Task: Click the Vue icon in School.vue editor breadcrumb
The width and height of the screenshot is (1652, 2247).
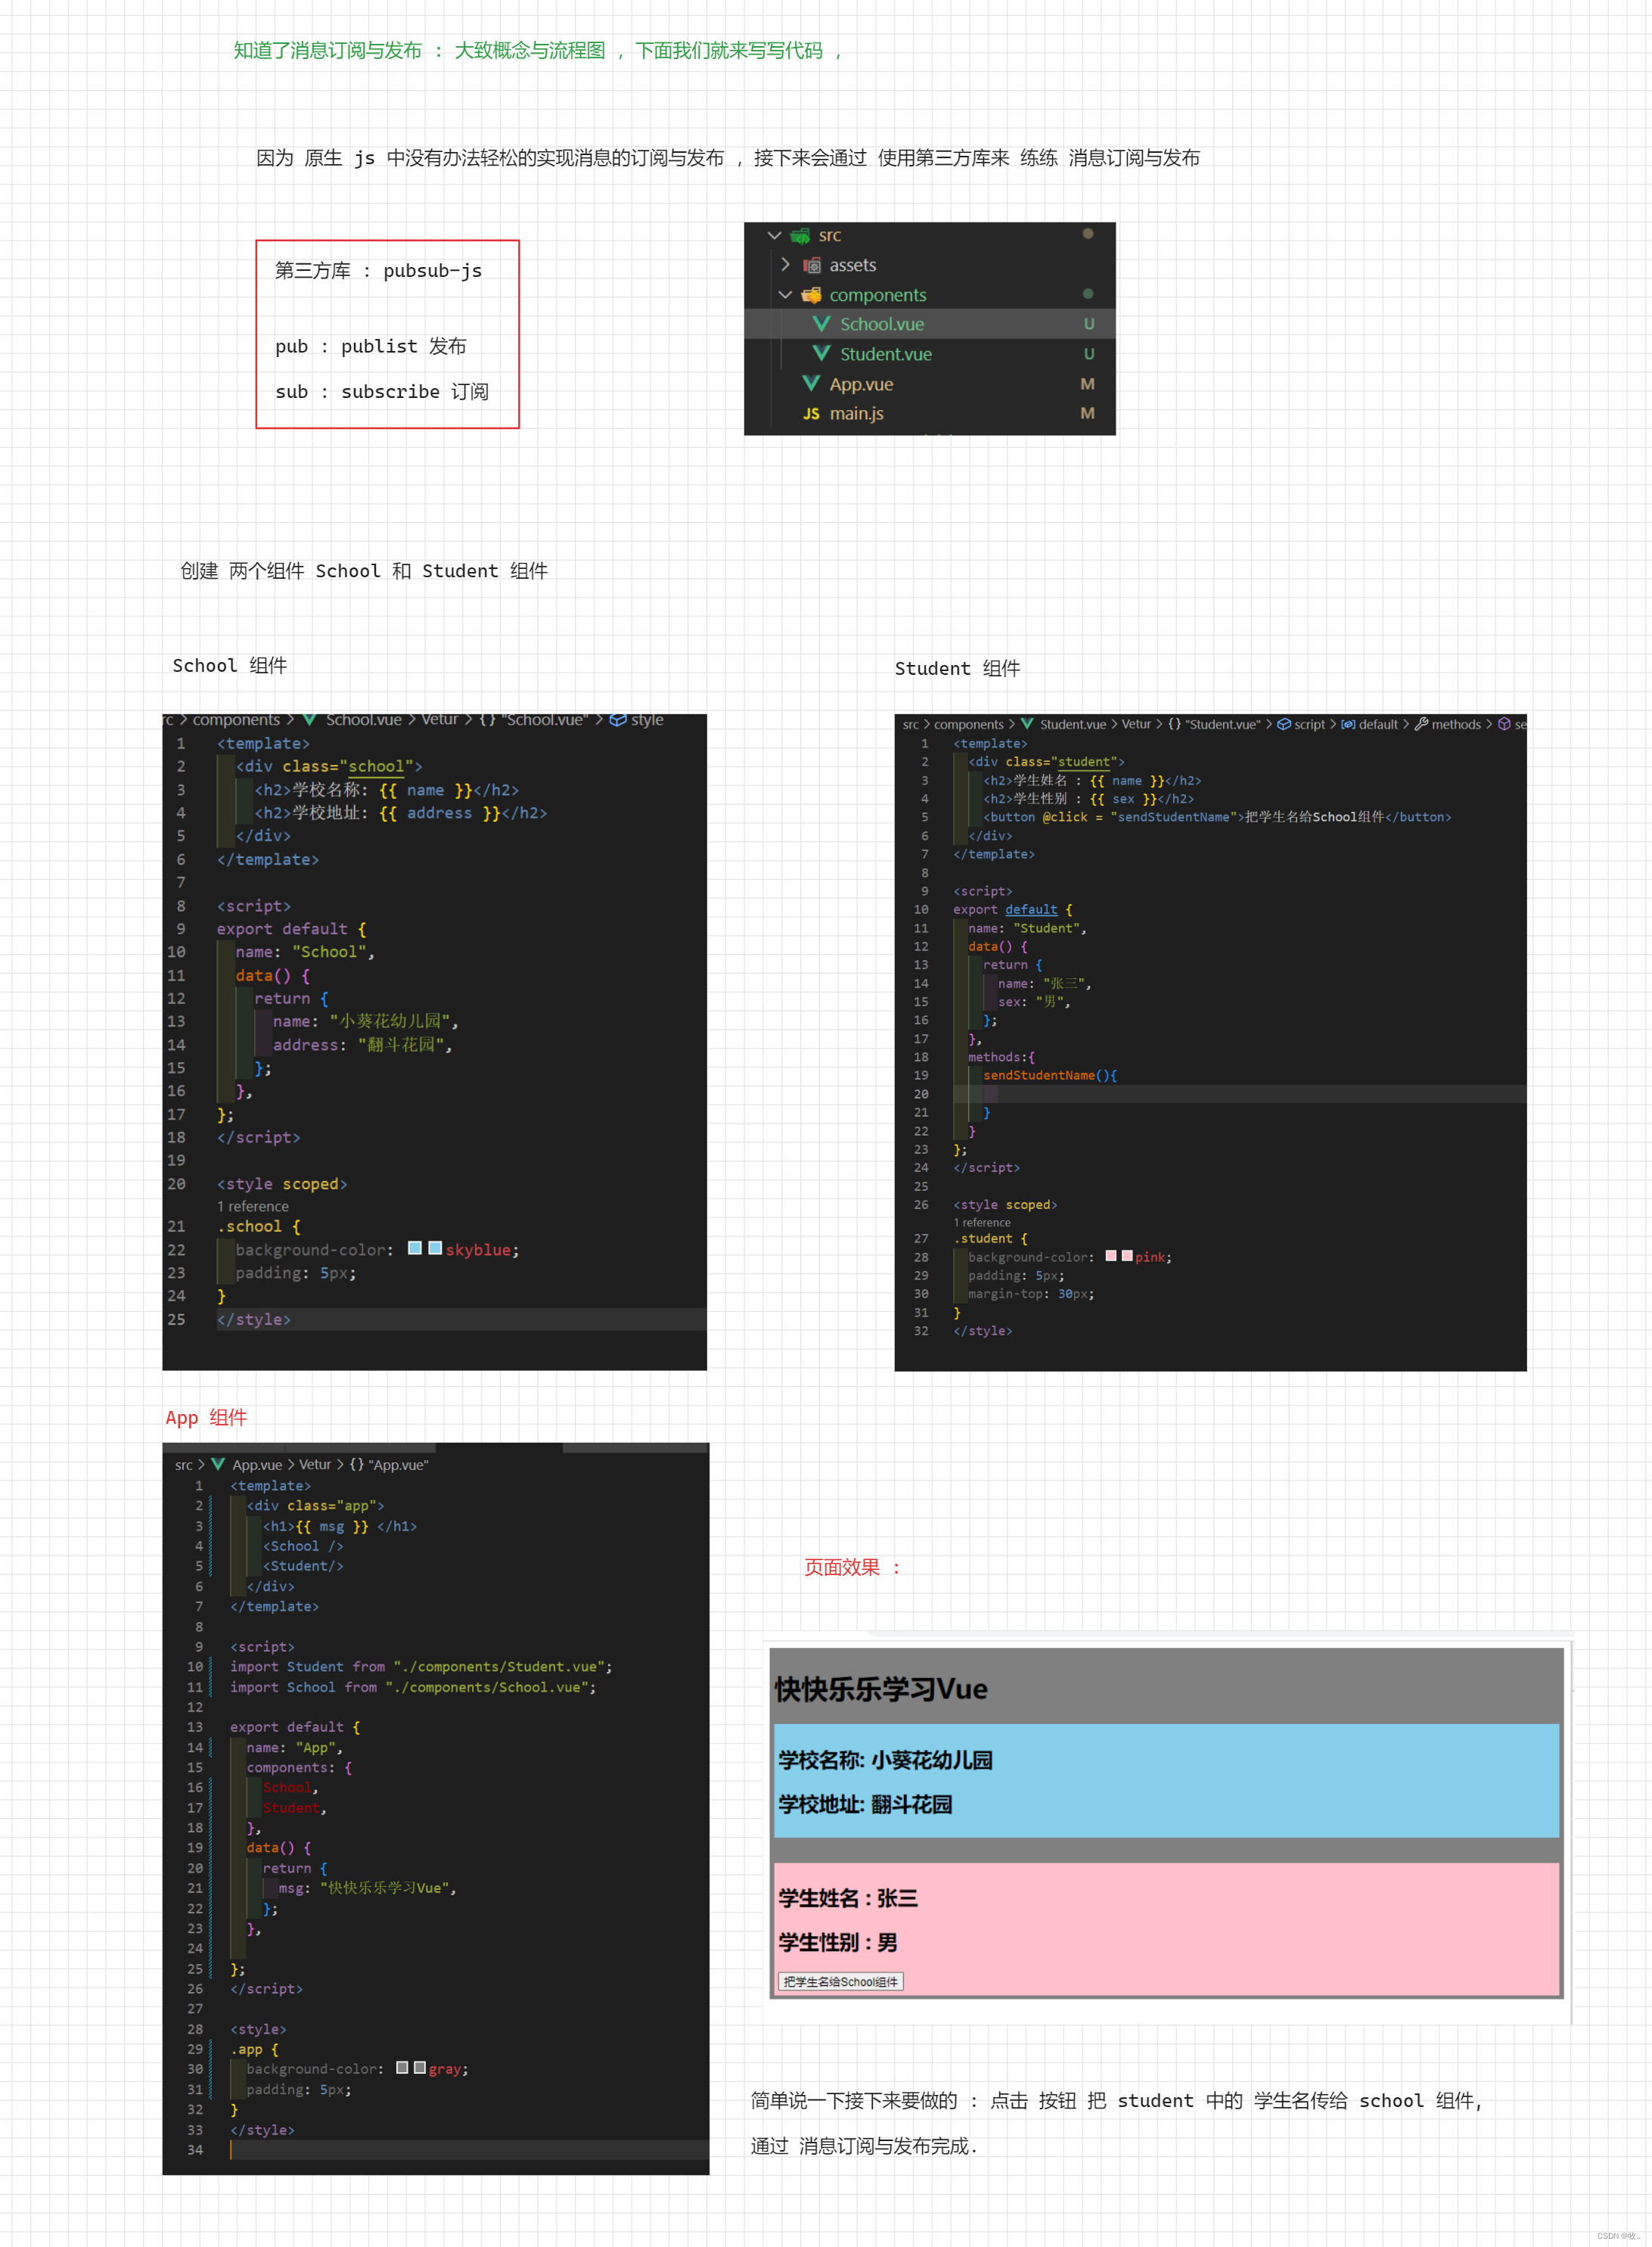Action: [310, 720]
